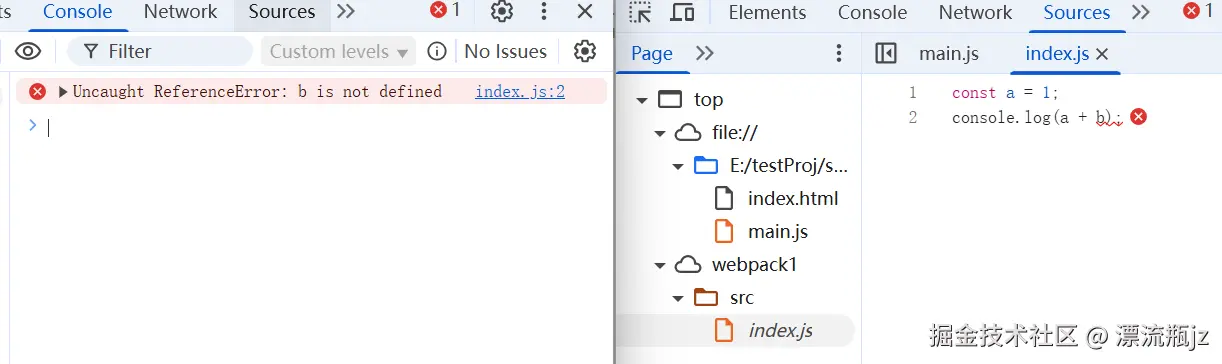The image size is (1222, 364).
Task: Collapse the src folder node
Action: (x=678, y=298)
